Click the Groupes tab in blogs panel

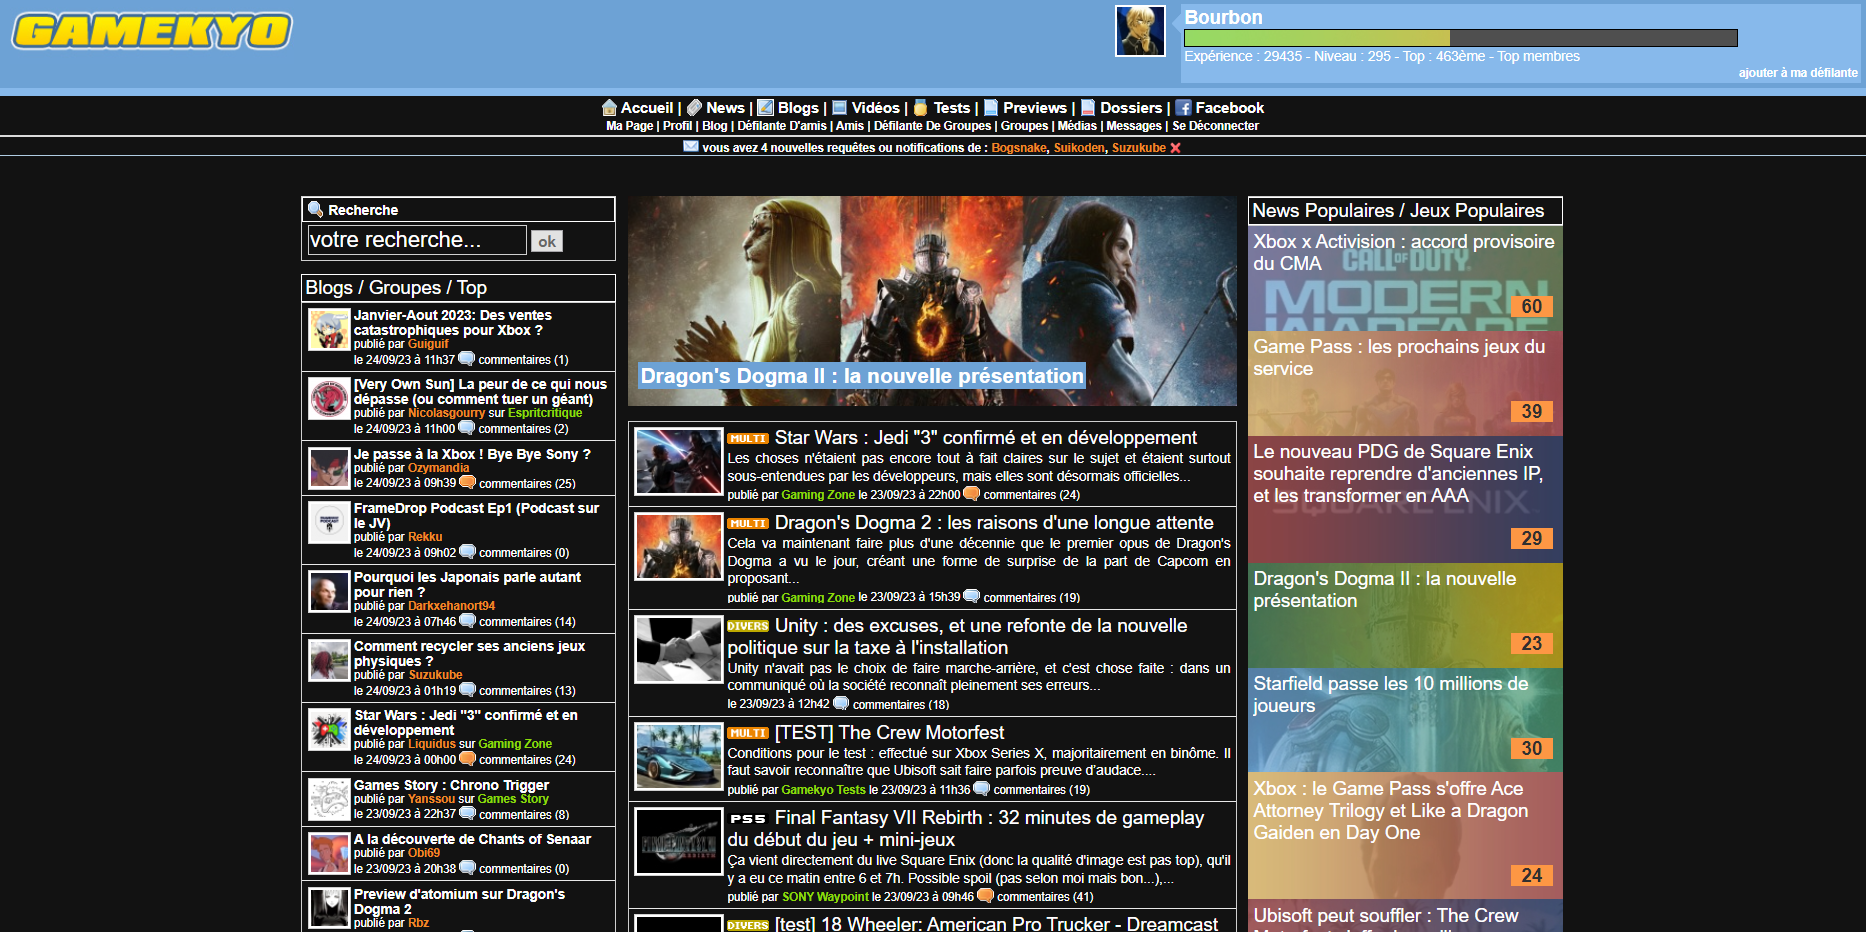point(405,288)
